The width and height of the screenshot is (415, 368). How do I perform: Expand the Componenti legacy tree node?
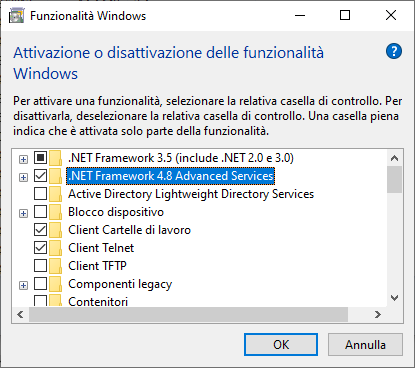(x=23, y=285)
